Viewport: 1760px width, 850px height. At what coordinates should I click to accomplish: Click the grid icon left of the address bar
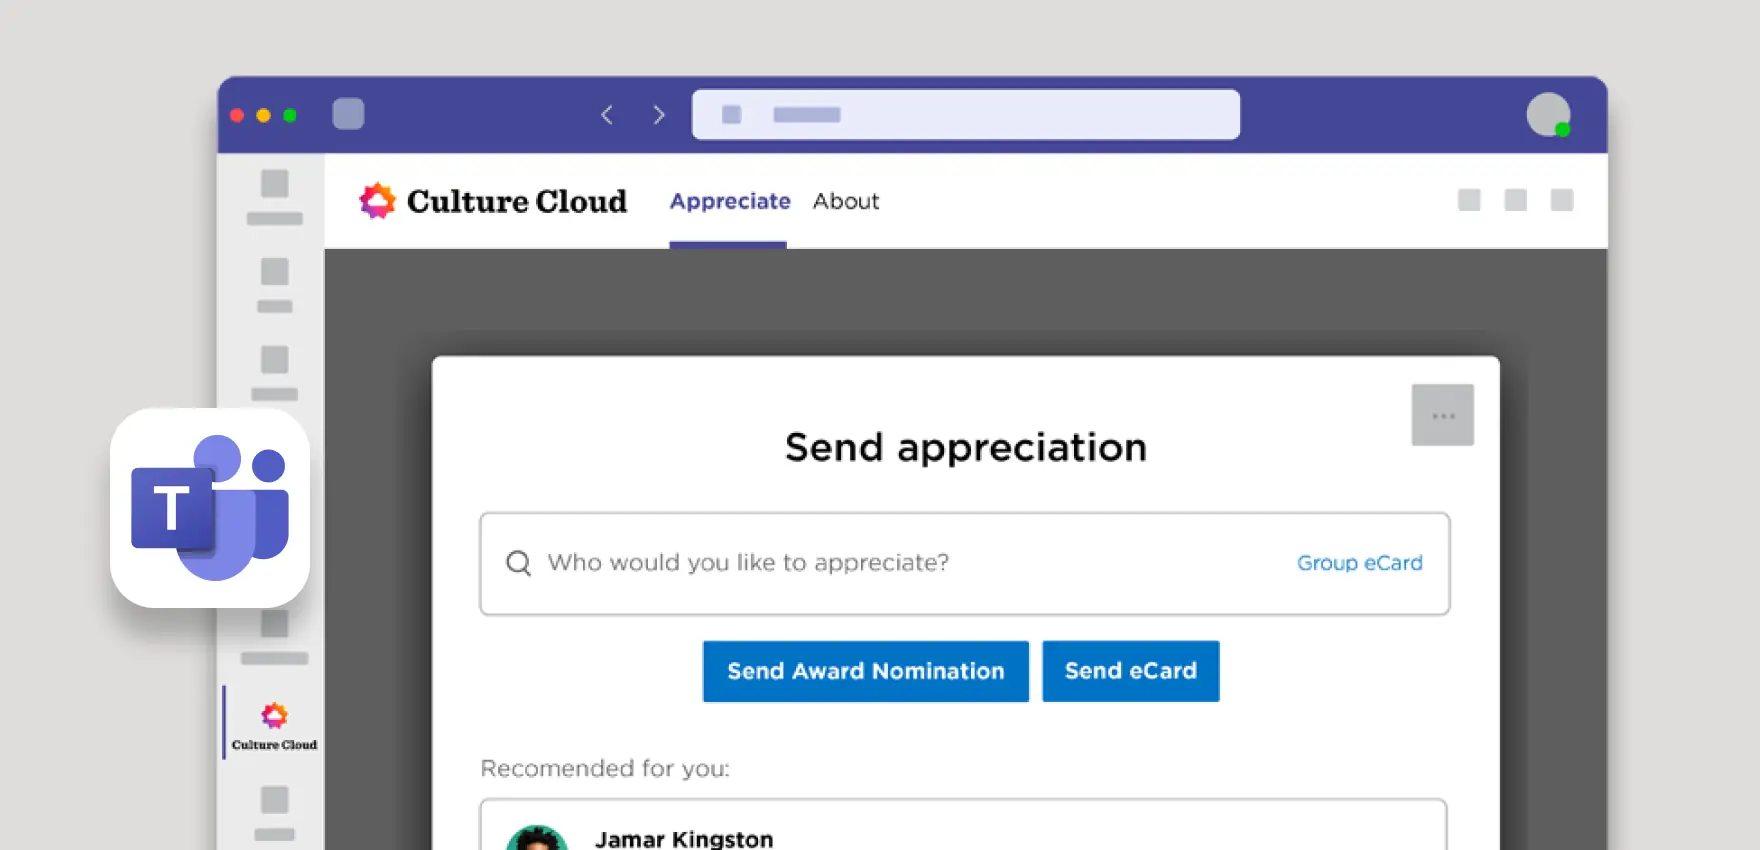[x=348, y=113]
